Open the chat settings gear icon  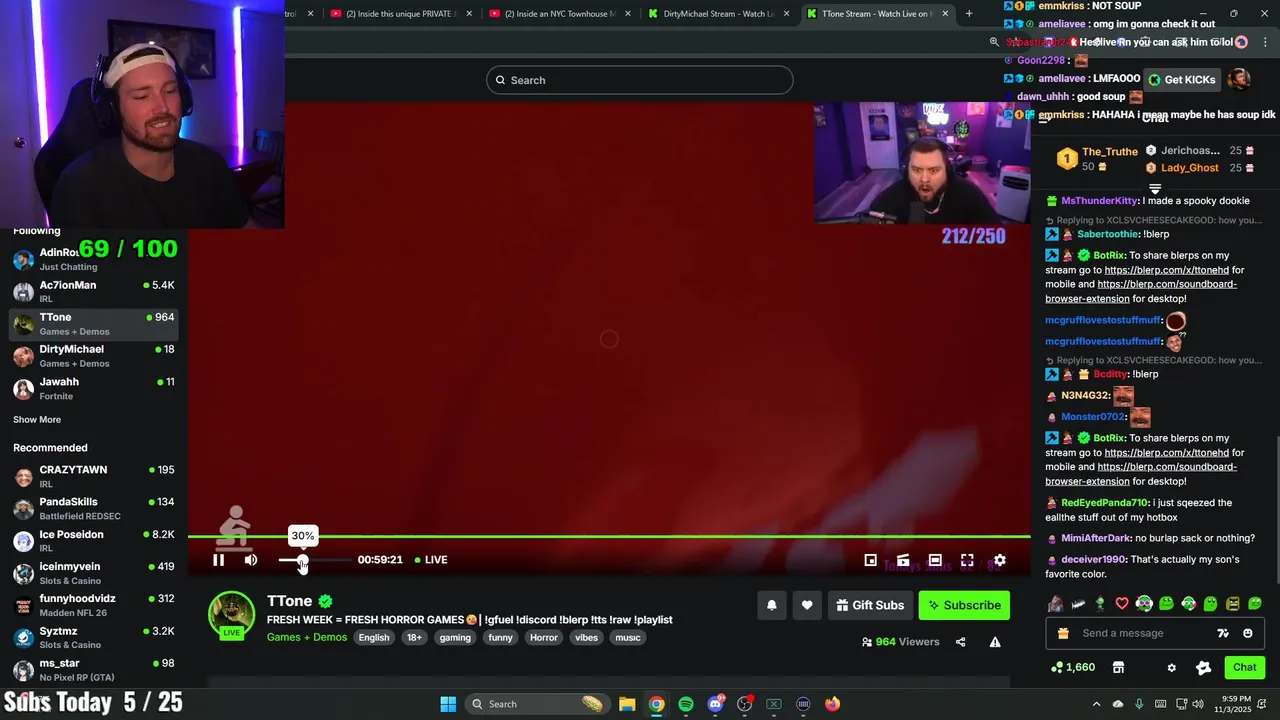pos(1171,668)
